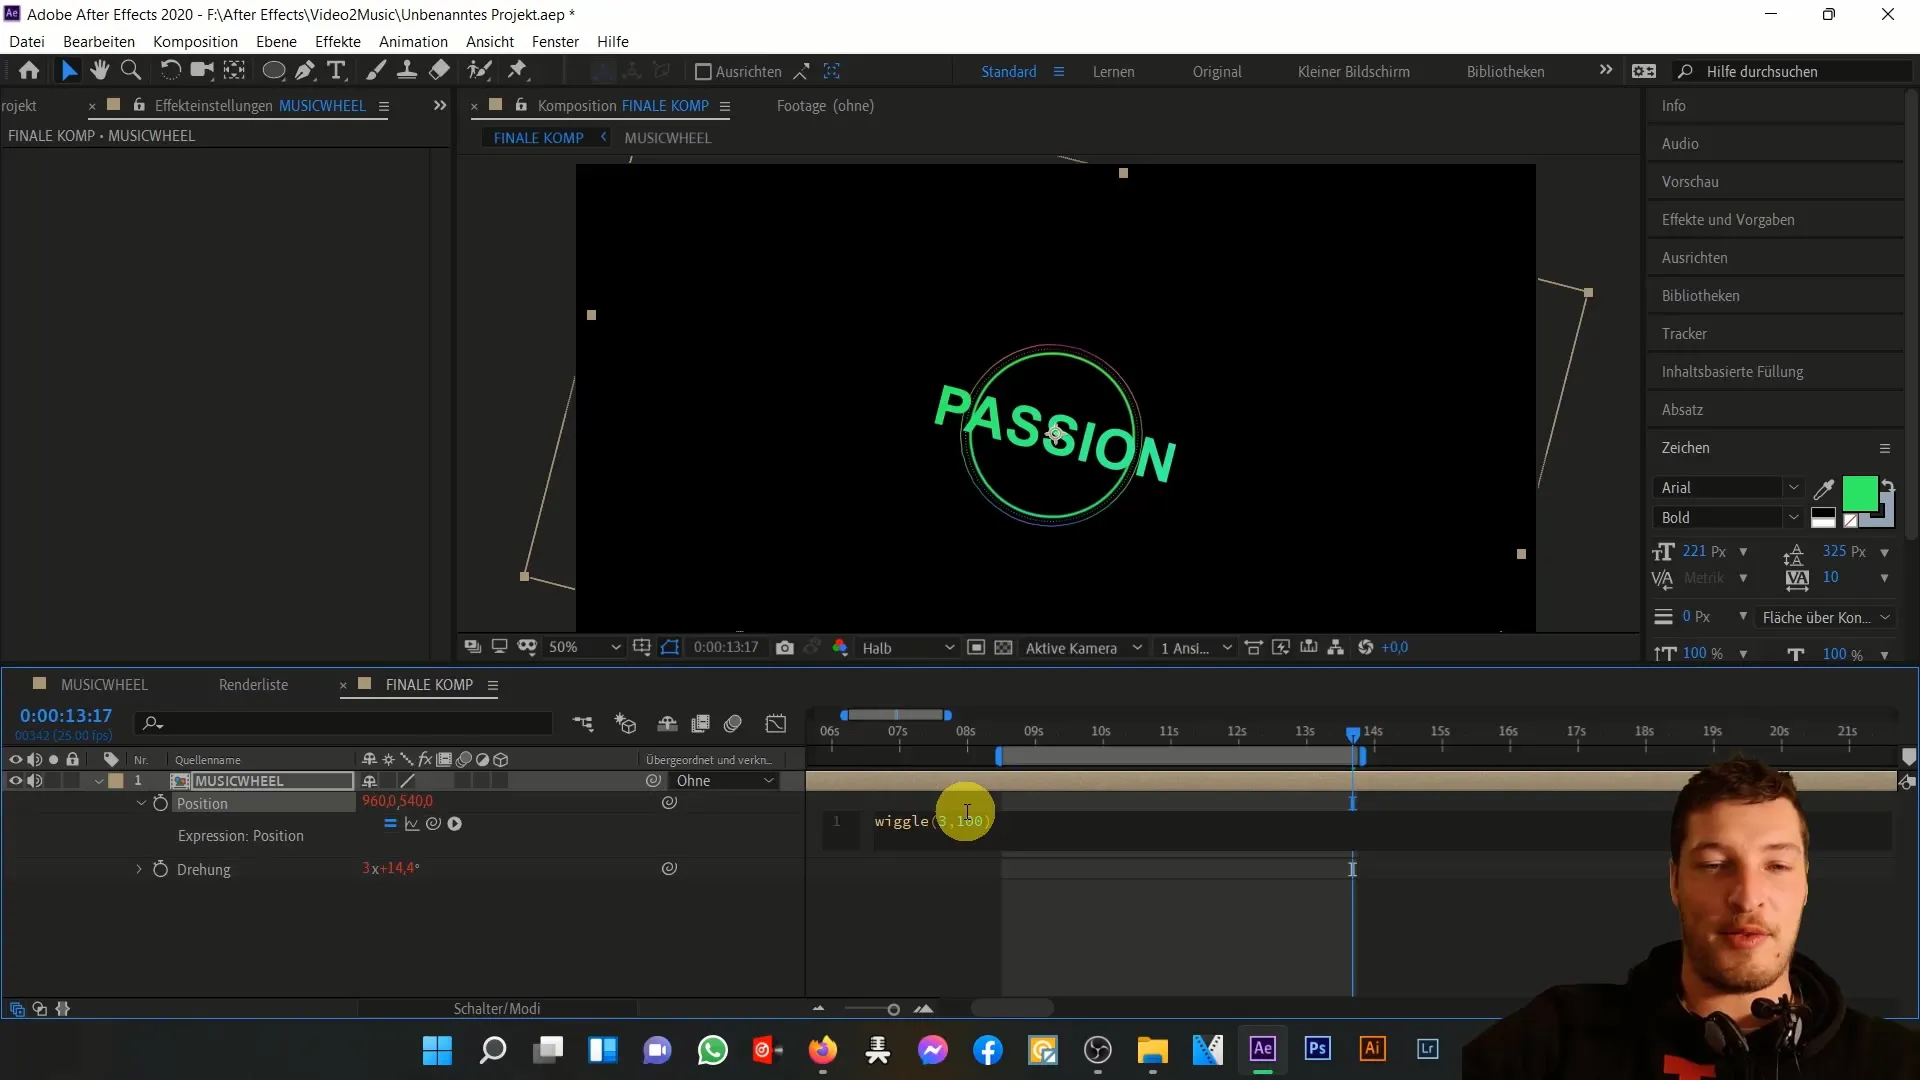
Task: Adjust the timeline zoom slider
Action: [893, 1010]
